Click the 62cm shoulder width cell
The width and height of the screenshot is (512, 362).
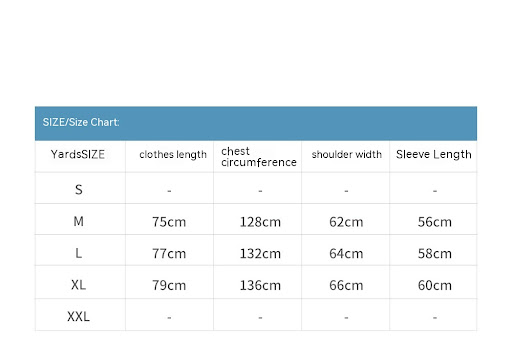click(346, 222)
